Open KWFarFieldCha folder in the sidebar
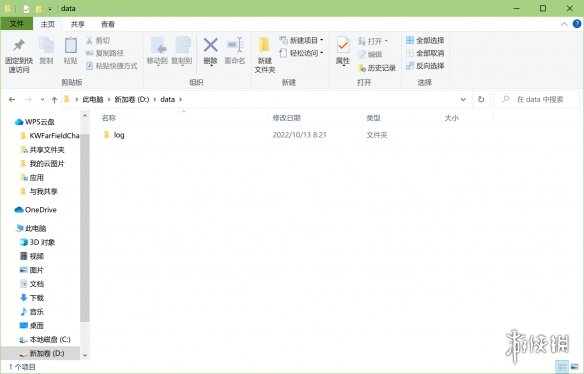The width and height of the screenshot is (584, 374). point(50,136)
